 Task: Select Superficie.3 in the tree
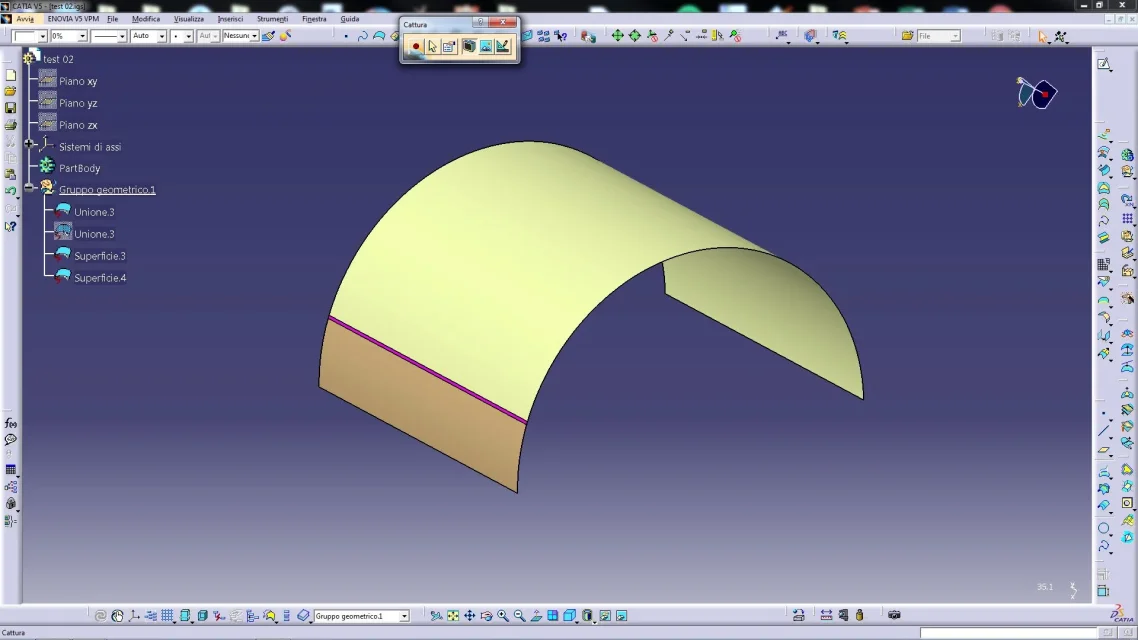(99, 256)
